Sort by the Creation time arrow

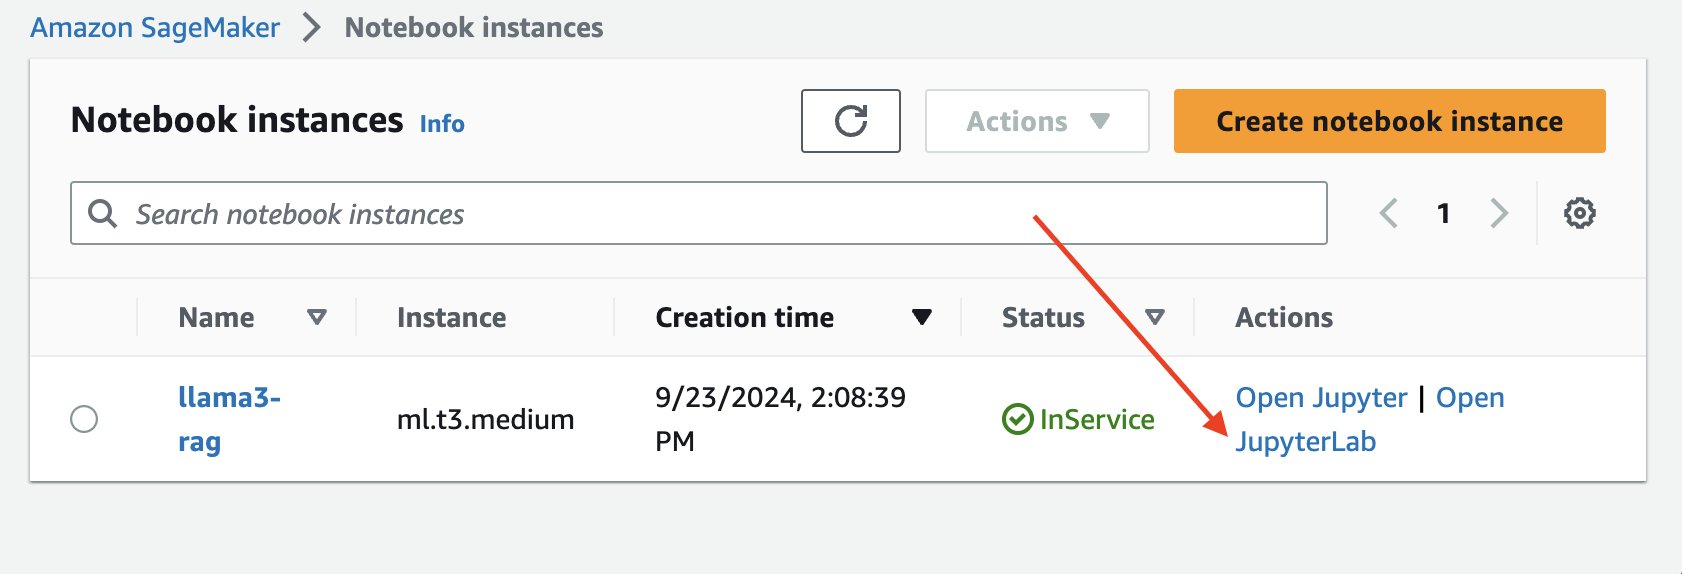pos(922,317)
